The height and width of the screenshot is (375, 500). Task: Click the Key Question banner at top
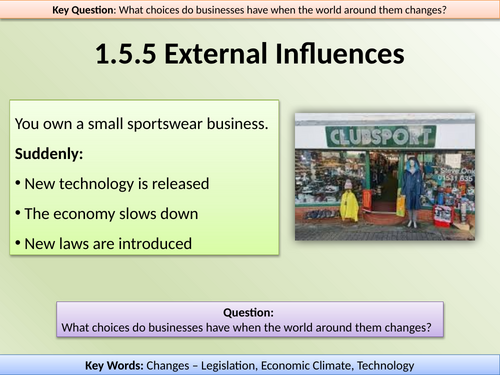click(x=250, y=10)
